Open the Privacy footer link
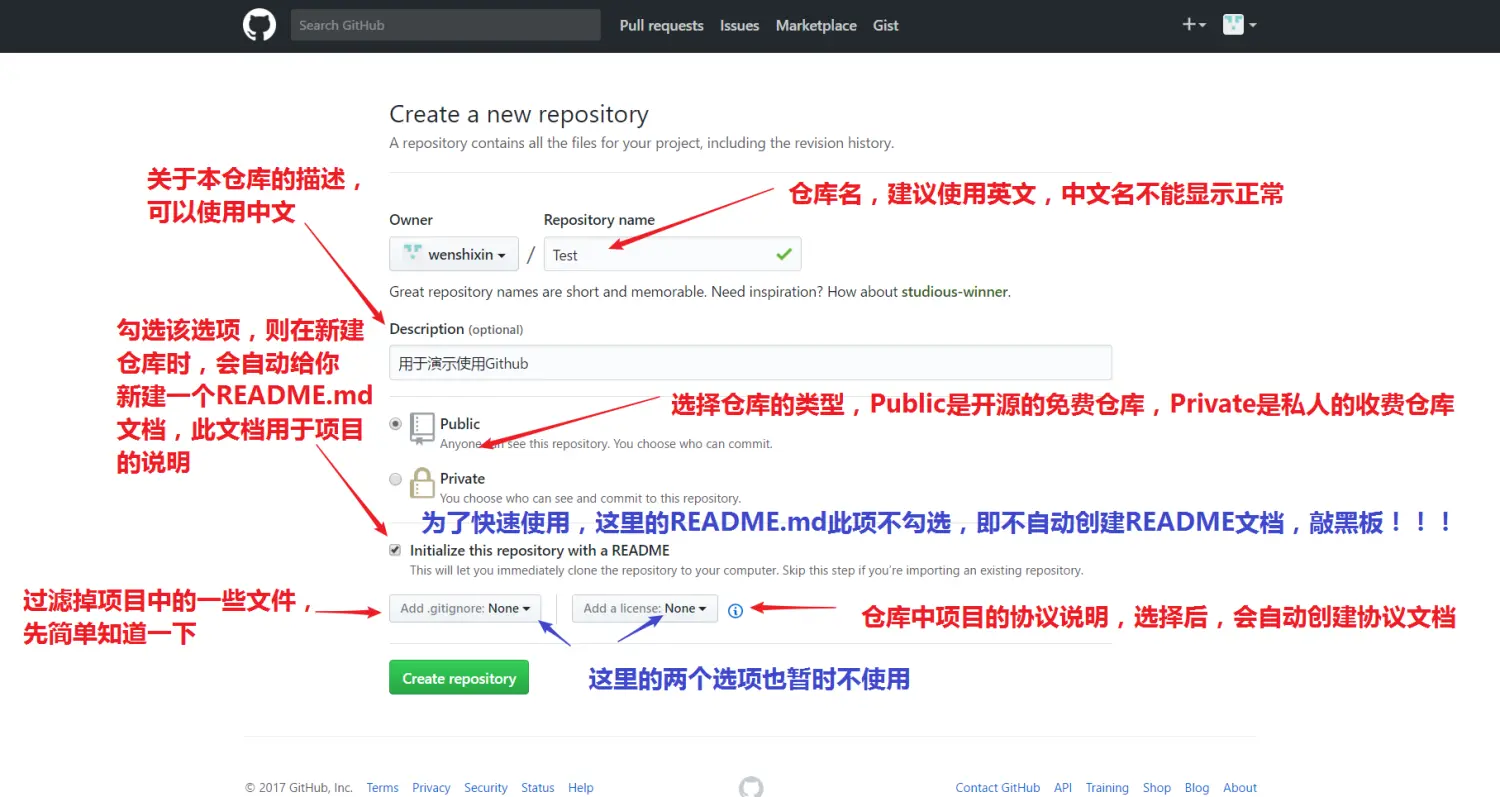This screenshot has width=1500, height=797. 431,788
